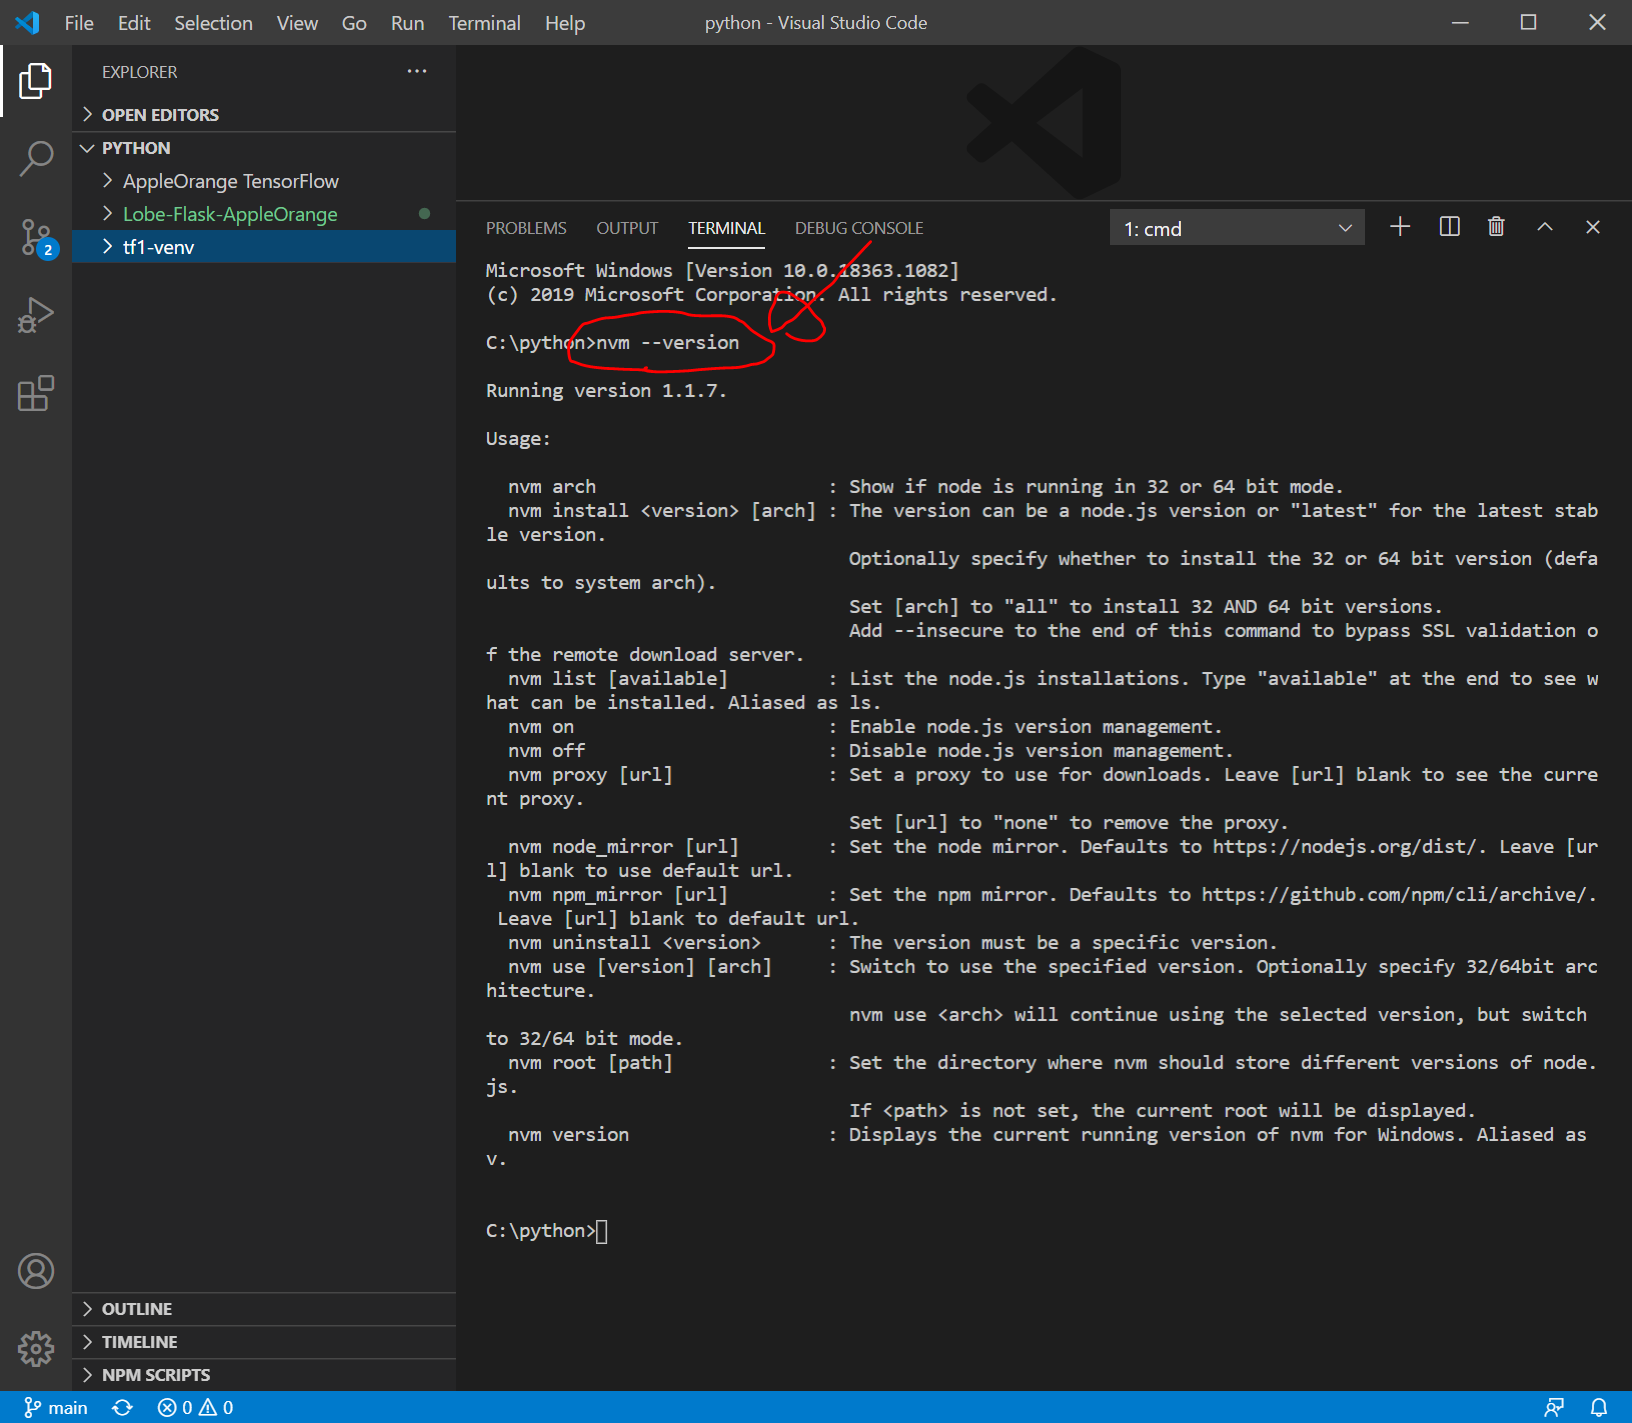The width and height of the screenshot is (1632, 1423).
Task: Minimize the VS Code window
Action: [x=1460, y=22]
